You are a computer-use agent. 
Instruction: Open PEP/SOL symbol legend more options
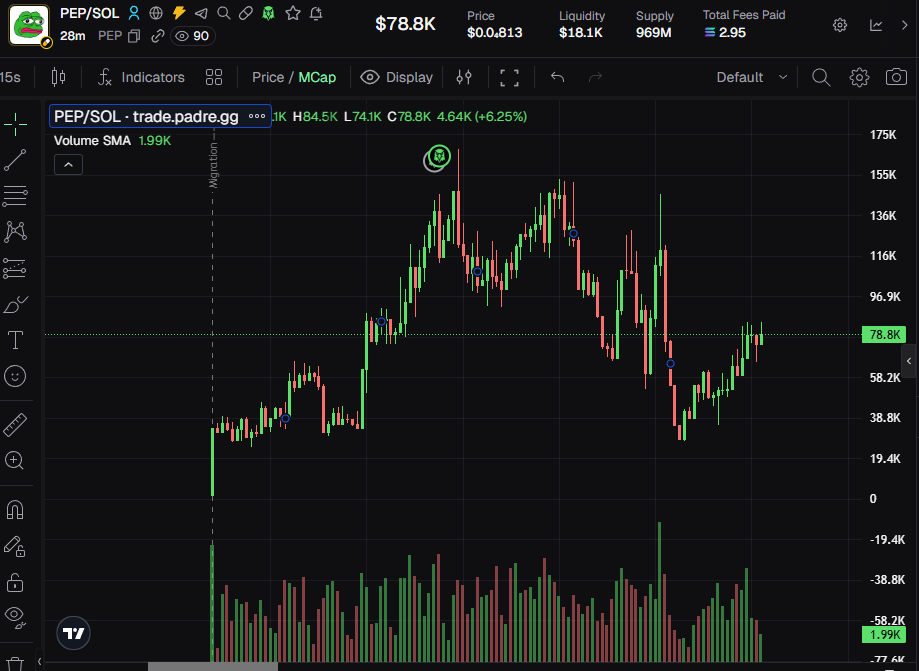click(257, 116)
